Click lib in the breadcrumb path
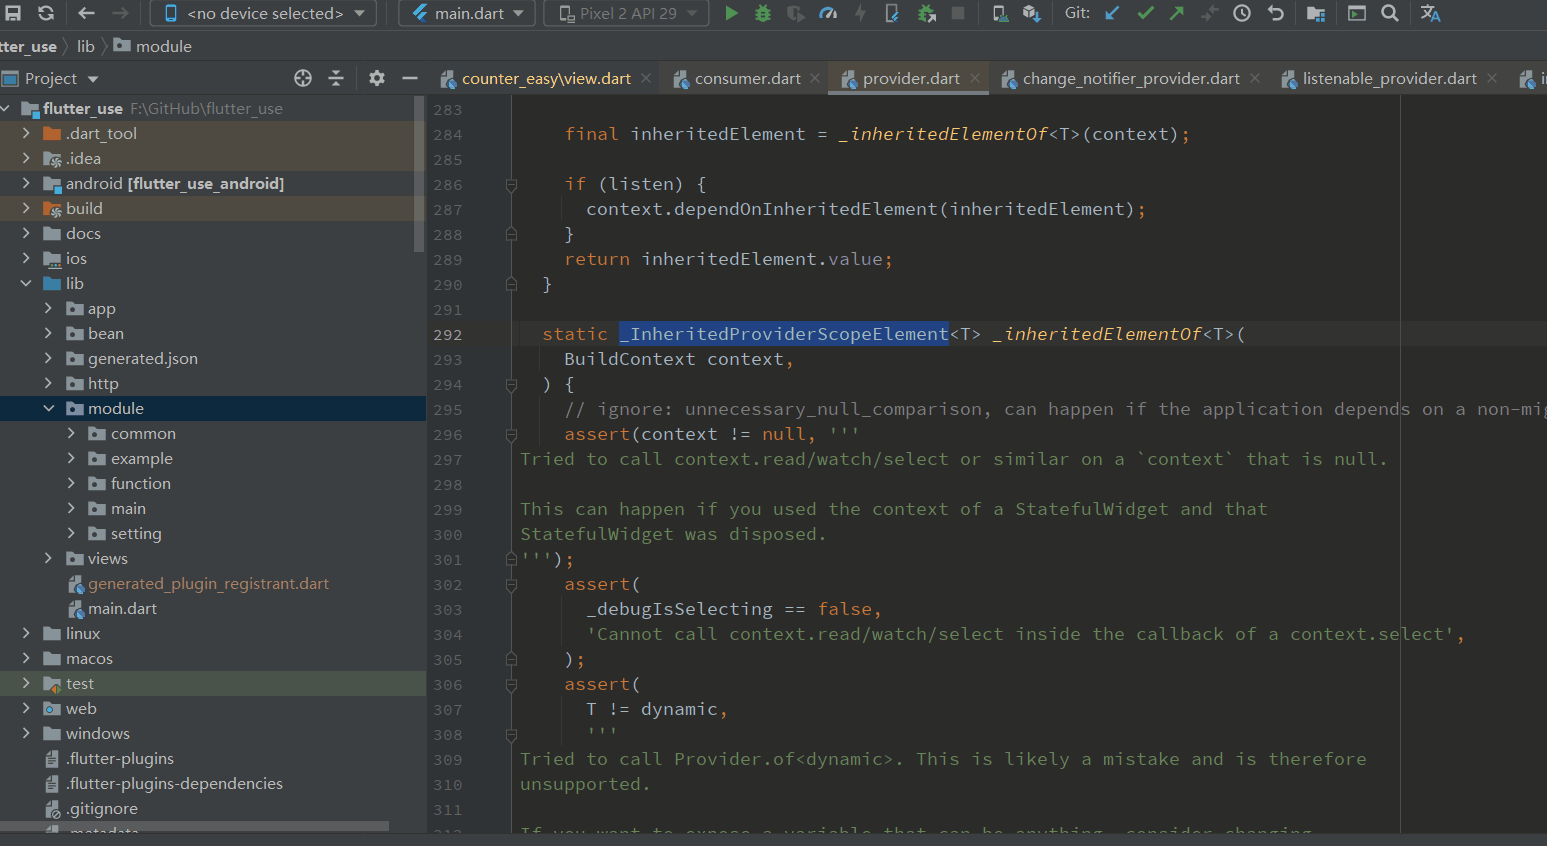This screenshot has height=846, width=1547. [x=86, y=46]
